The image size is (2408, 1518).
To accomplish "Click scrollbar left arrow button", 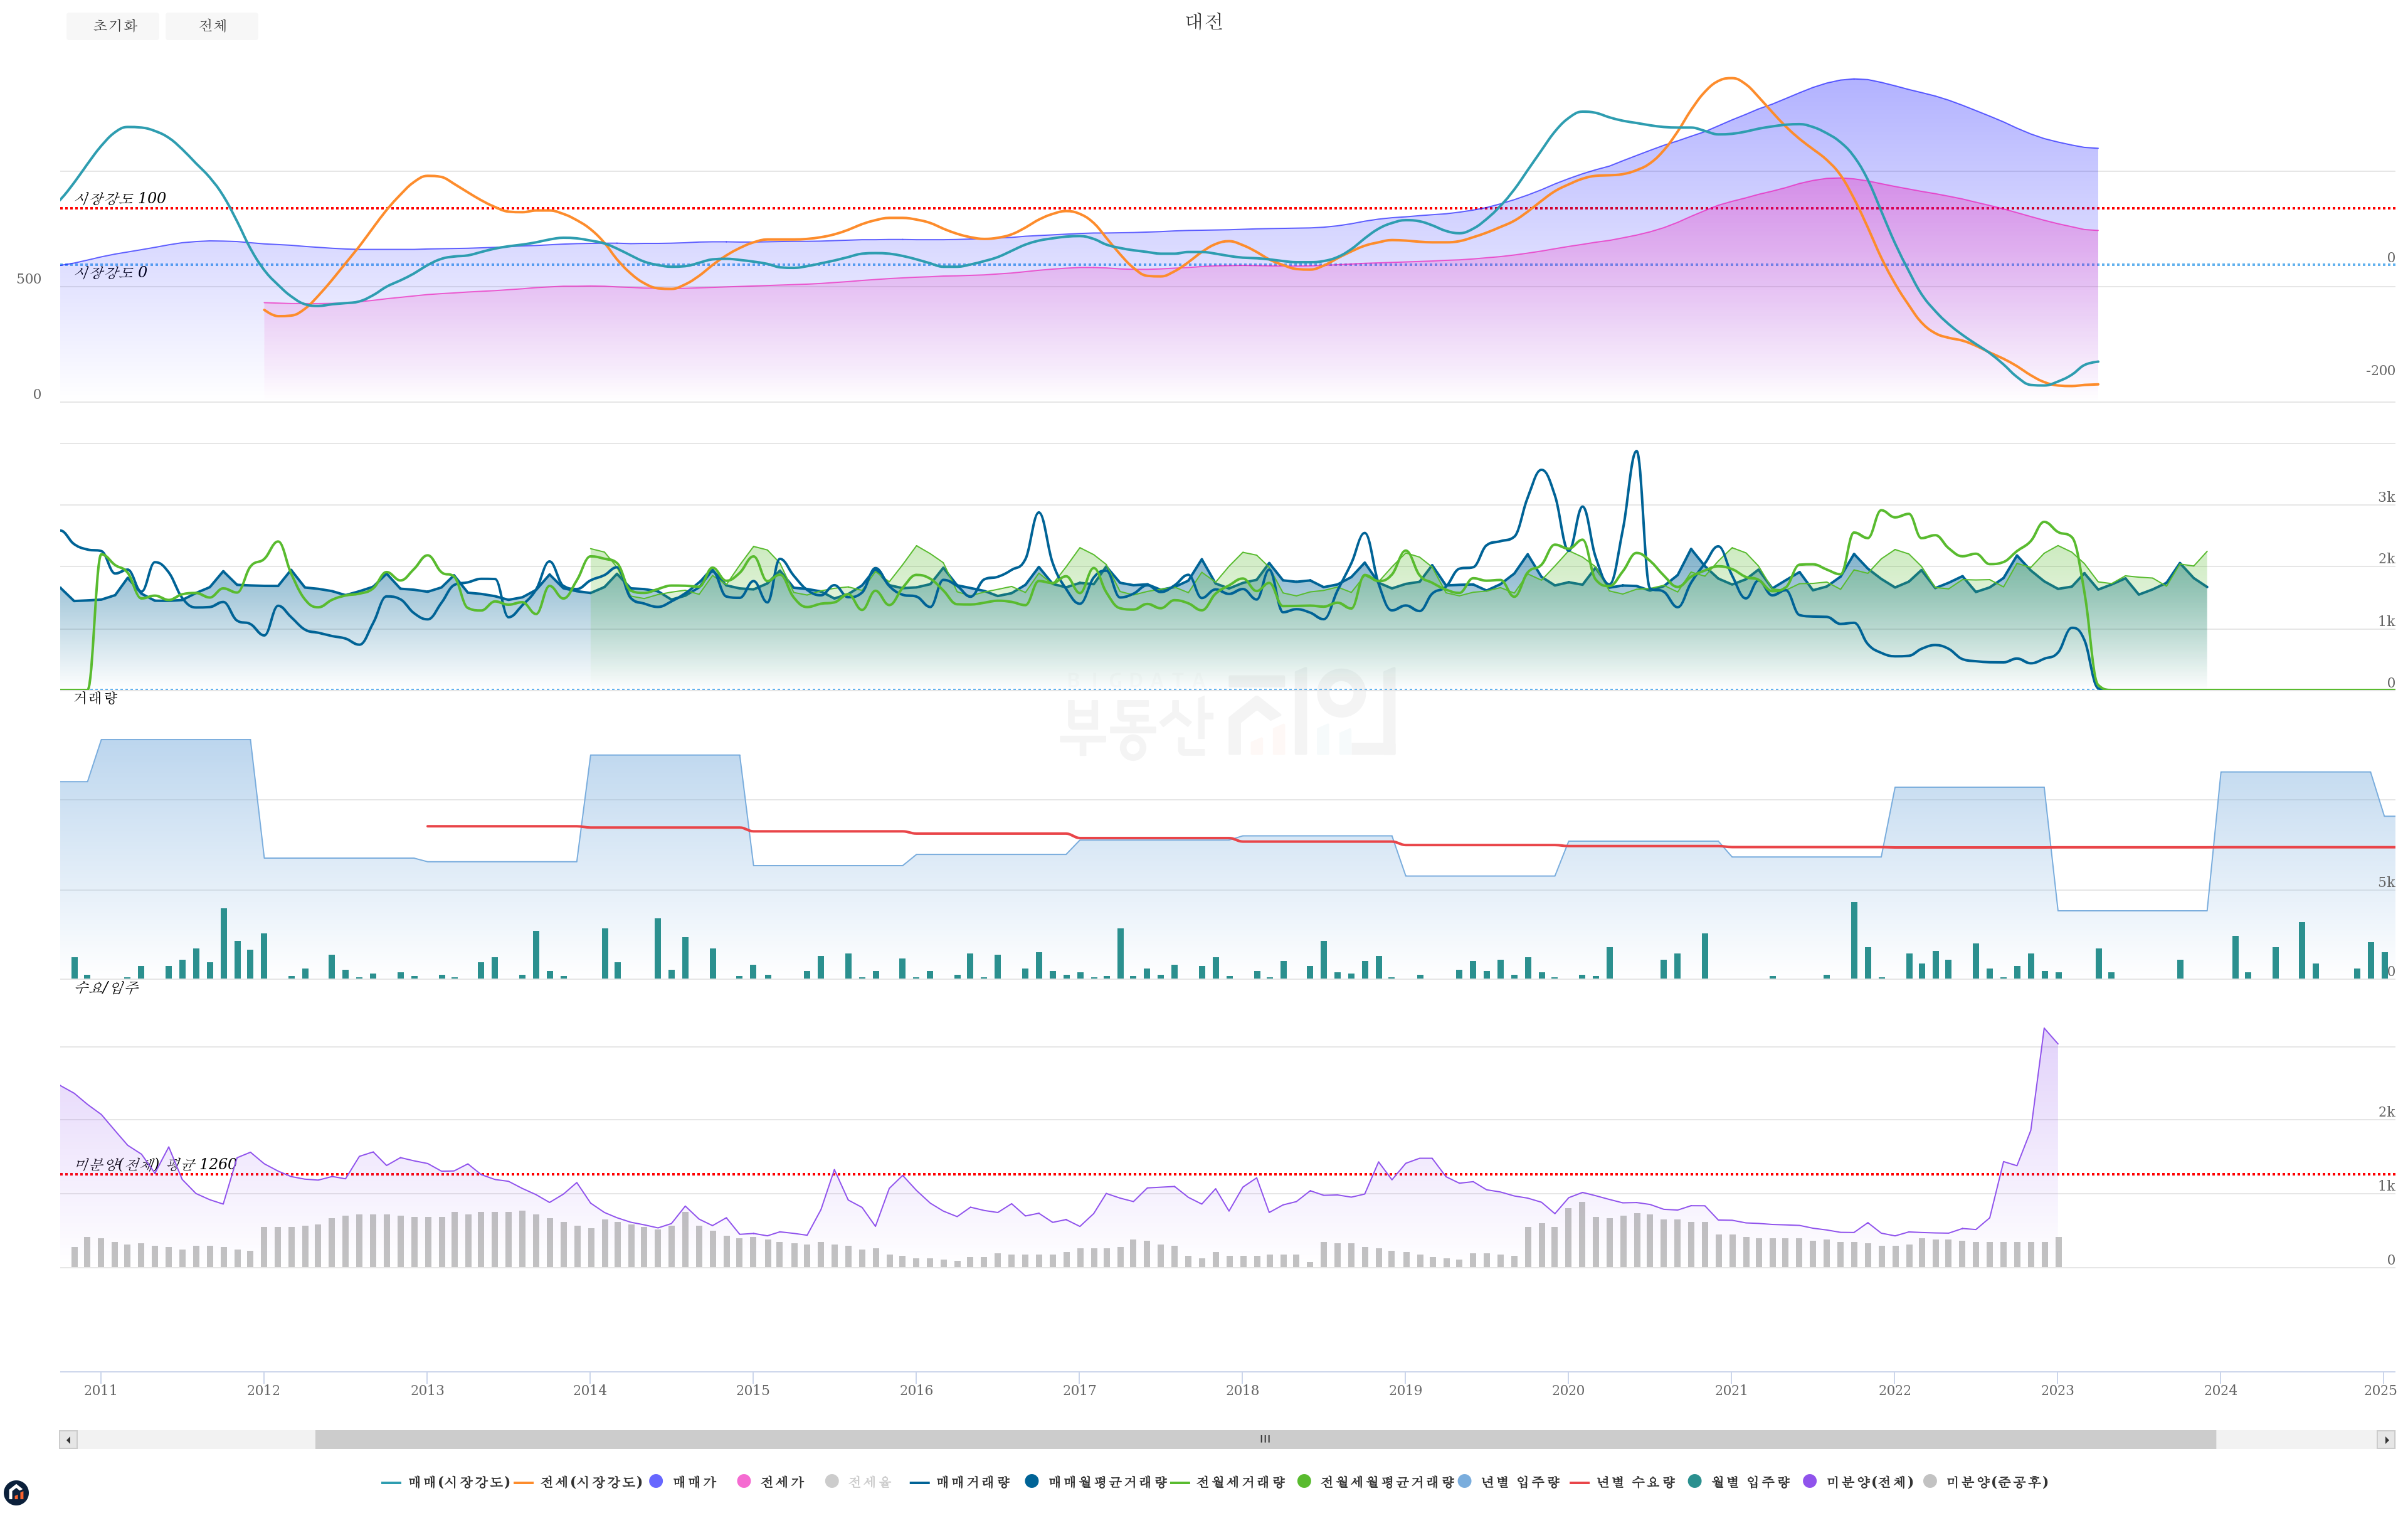I will [x=68, y=1440].
